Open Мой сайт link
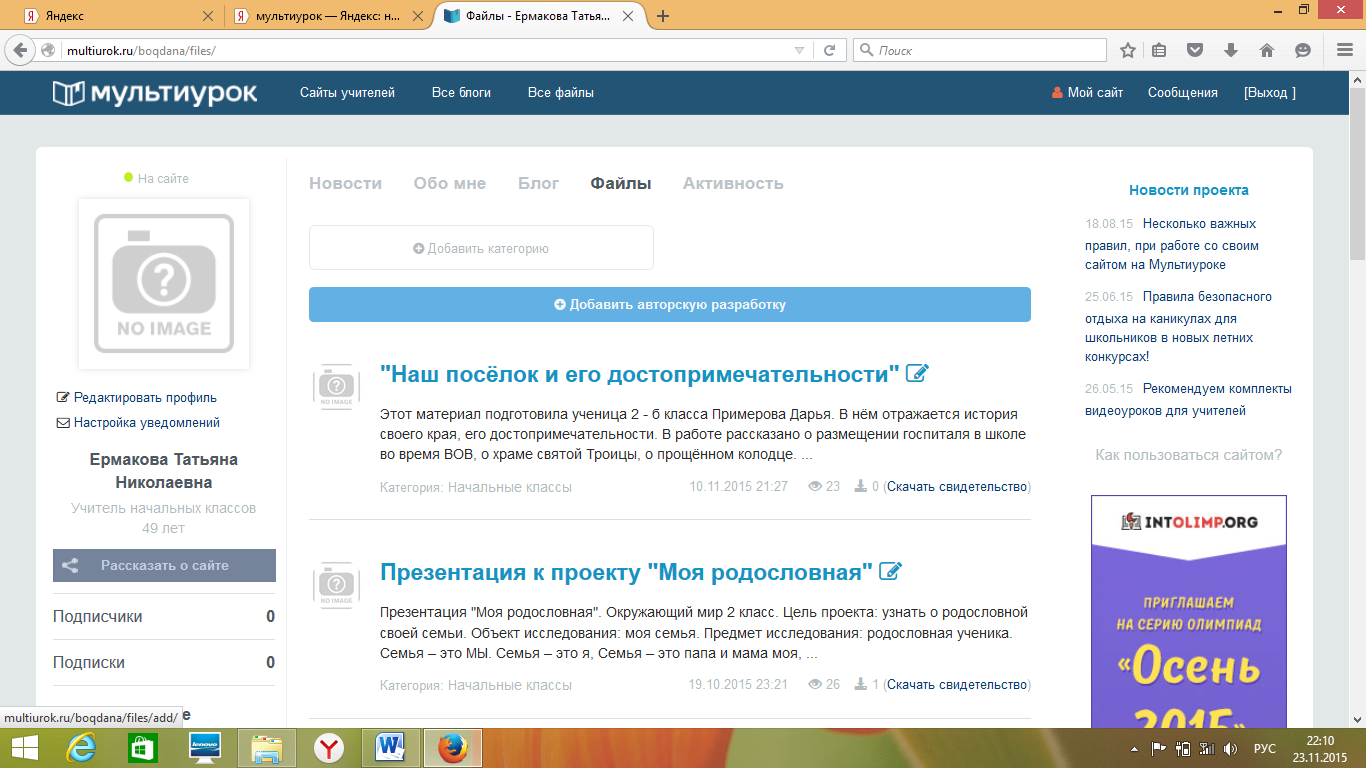The width and height of the screenshot is (1366, 768). (x=1088, y=93)
